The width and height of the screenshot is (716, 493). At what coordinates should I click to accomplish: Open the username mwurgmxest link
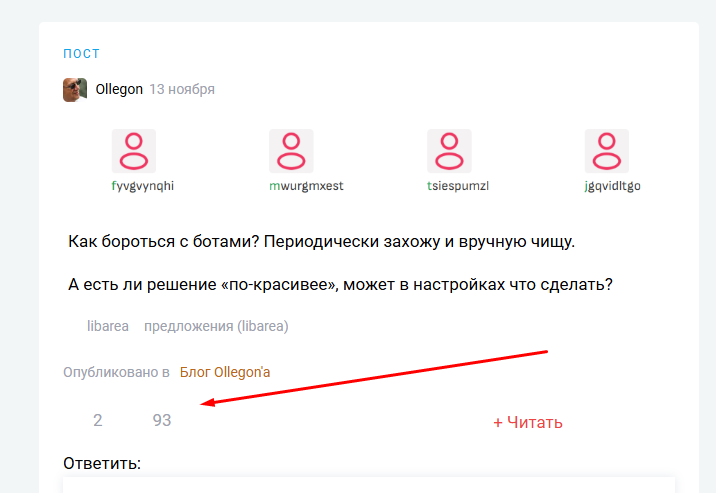[x=291, y=186]
